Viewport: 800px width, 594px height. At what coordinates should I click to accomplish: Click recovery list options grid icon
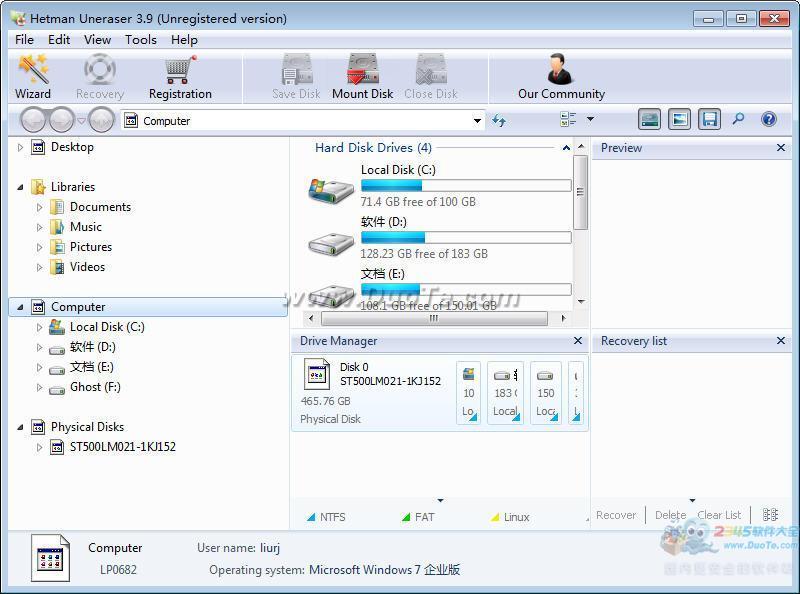tap(770, 514)
